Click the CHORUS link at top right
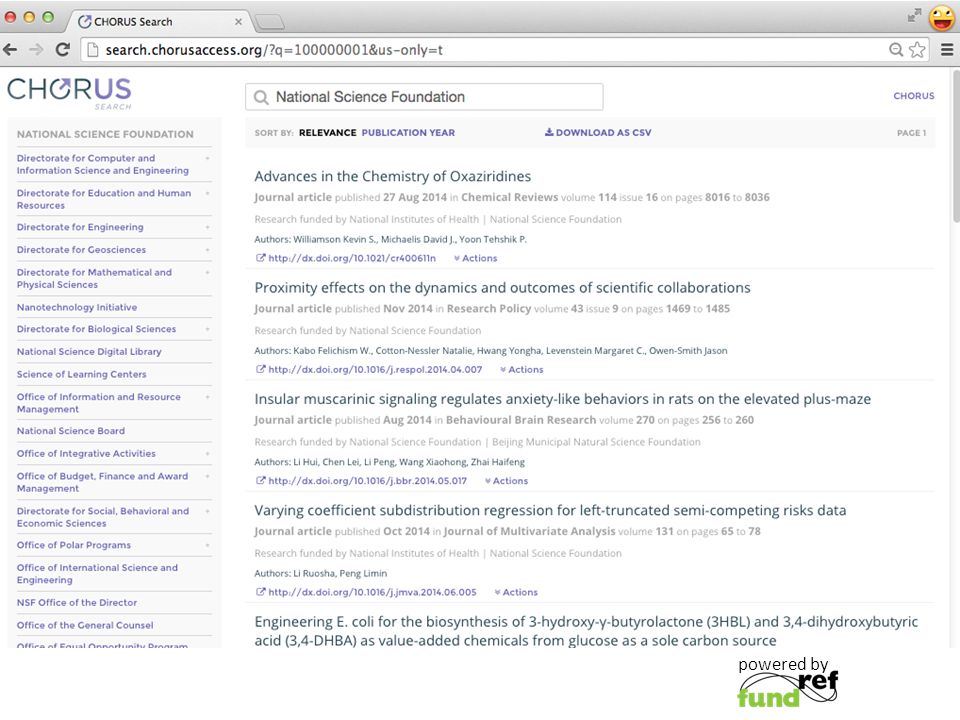This screenshot has width=960, height=720. point(913,96)
